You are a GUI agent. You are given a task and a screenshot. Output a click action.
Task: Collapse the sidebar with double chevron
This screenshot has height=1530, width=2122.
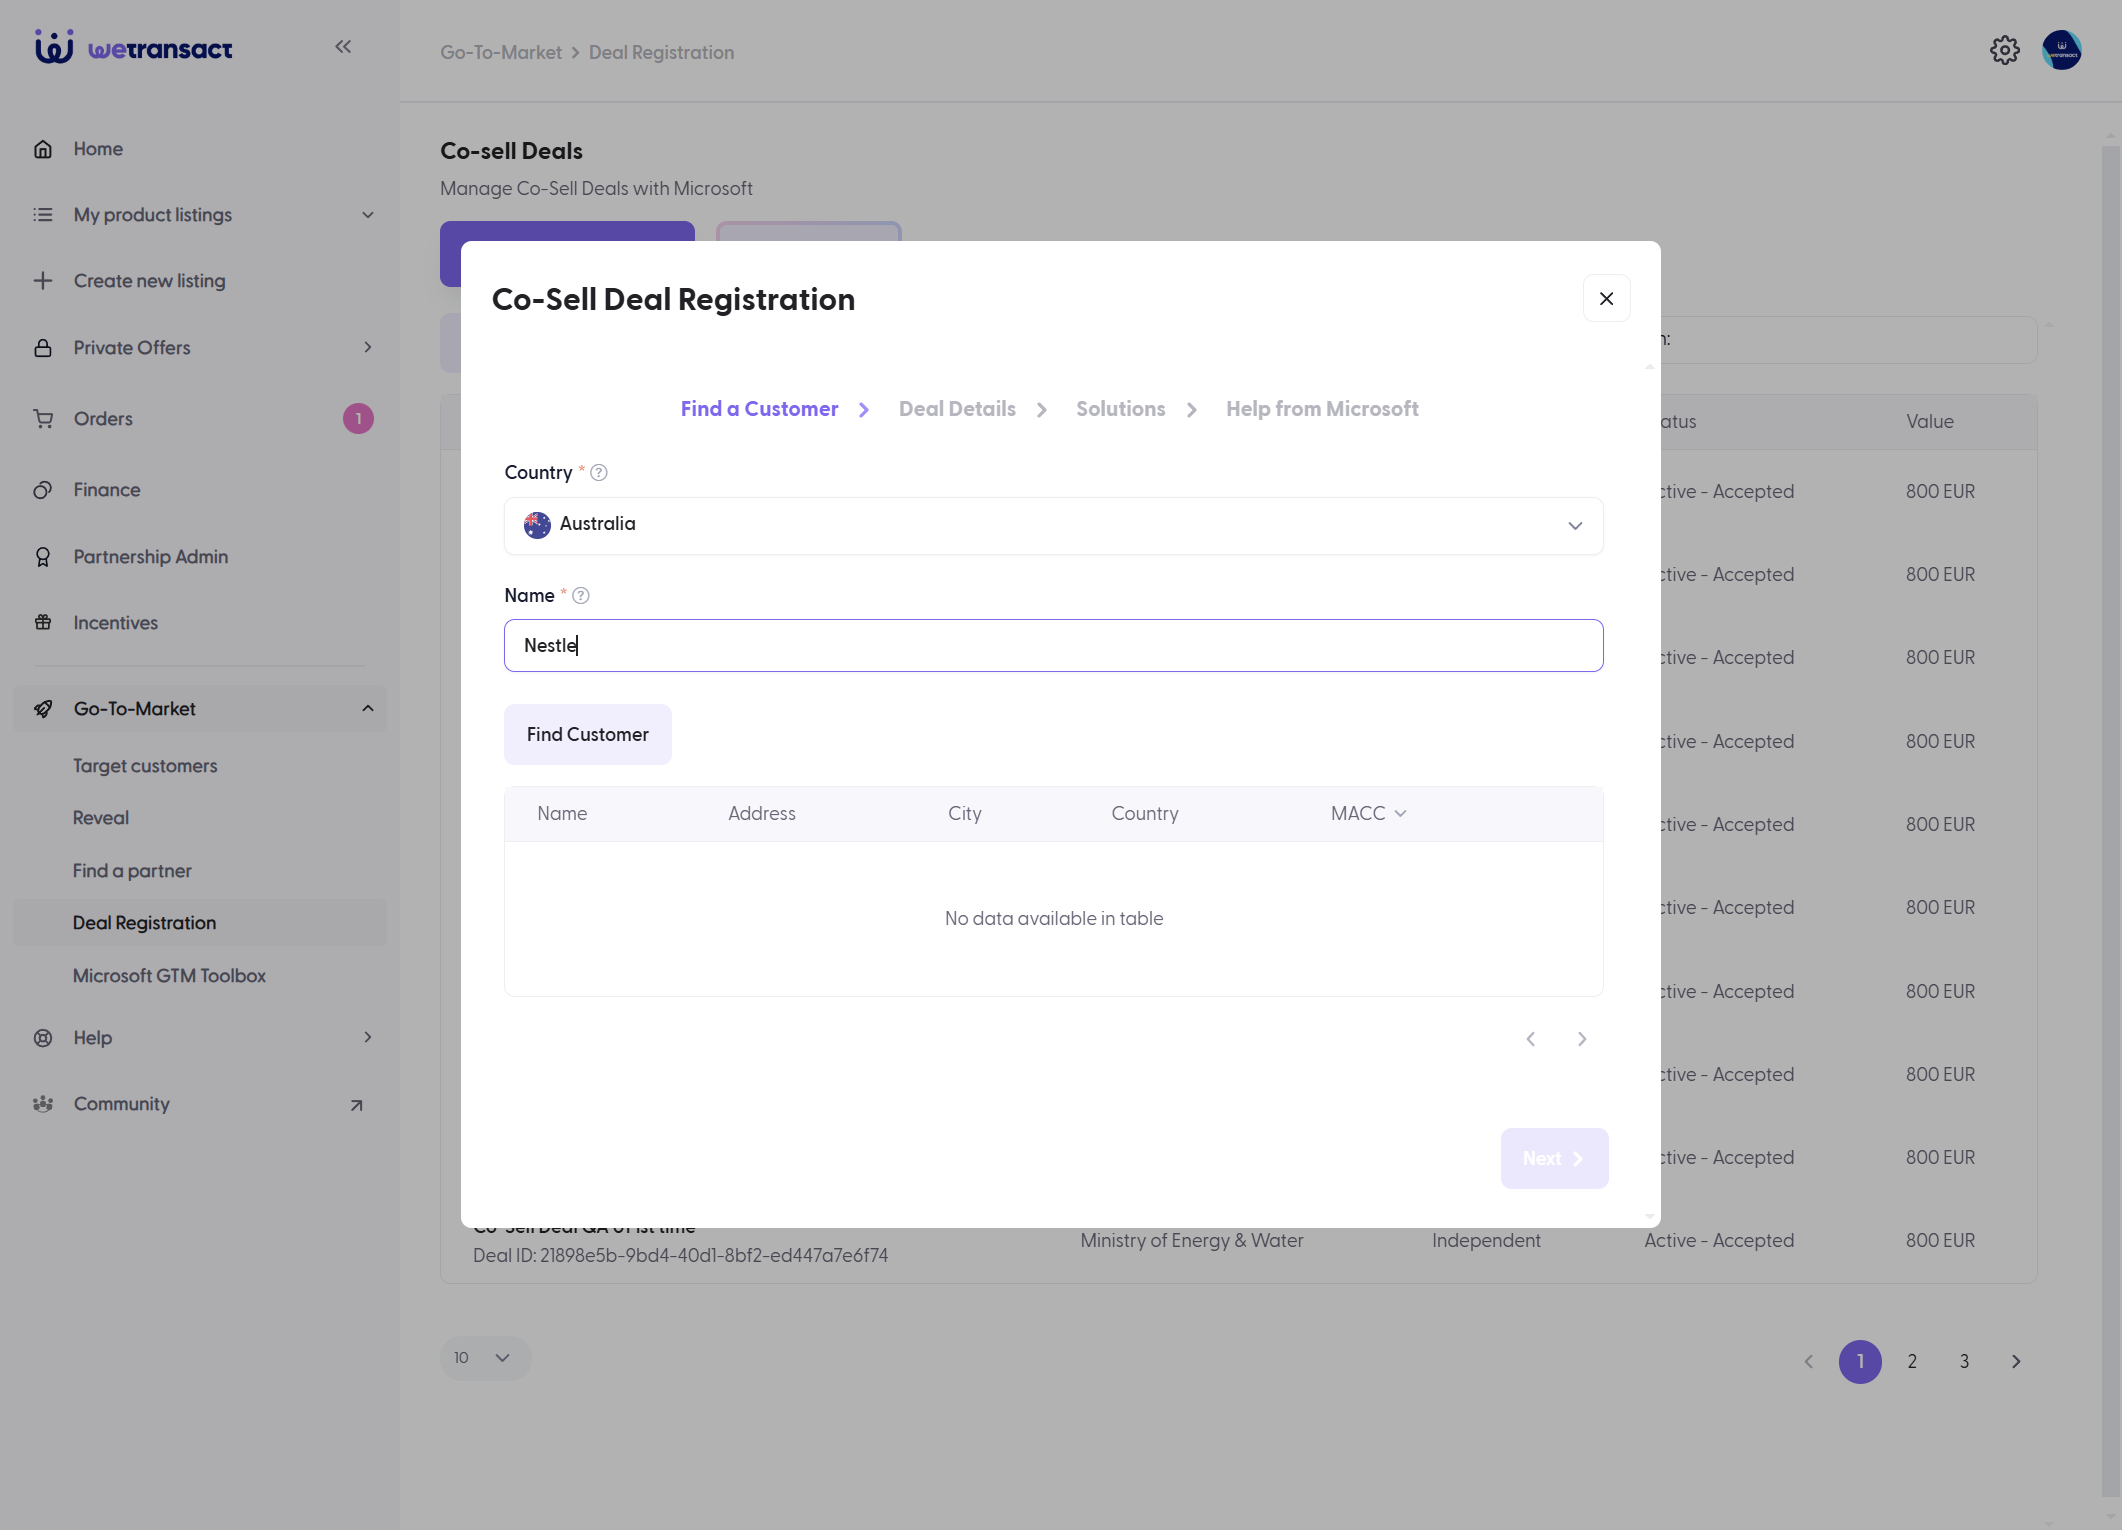343,46
